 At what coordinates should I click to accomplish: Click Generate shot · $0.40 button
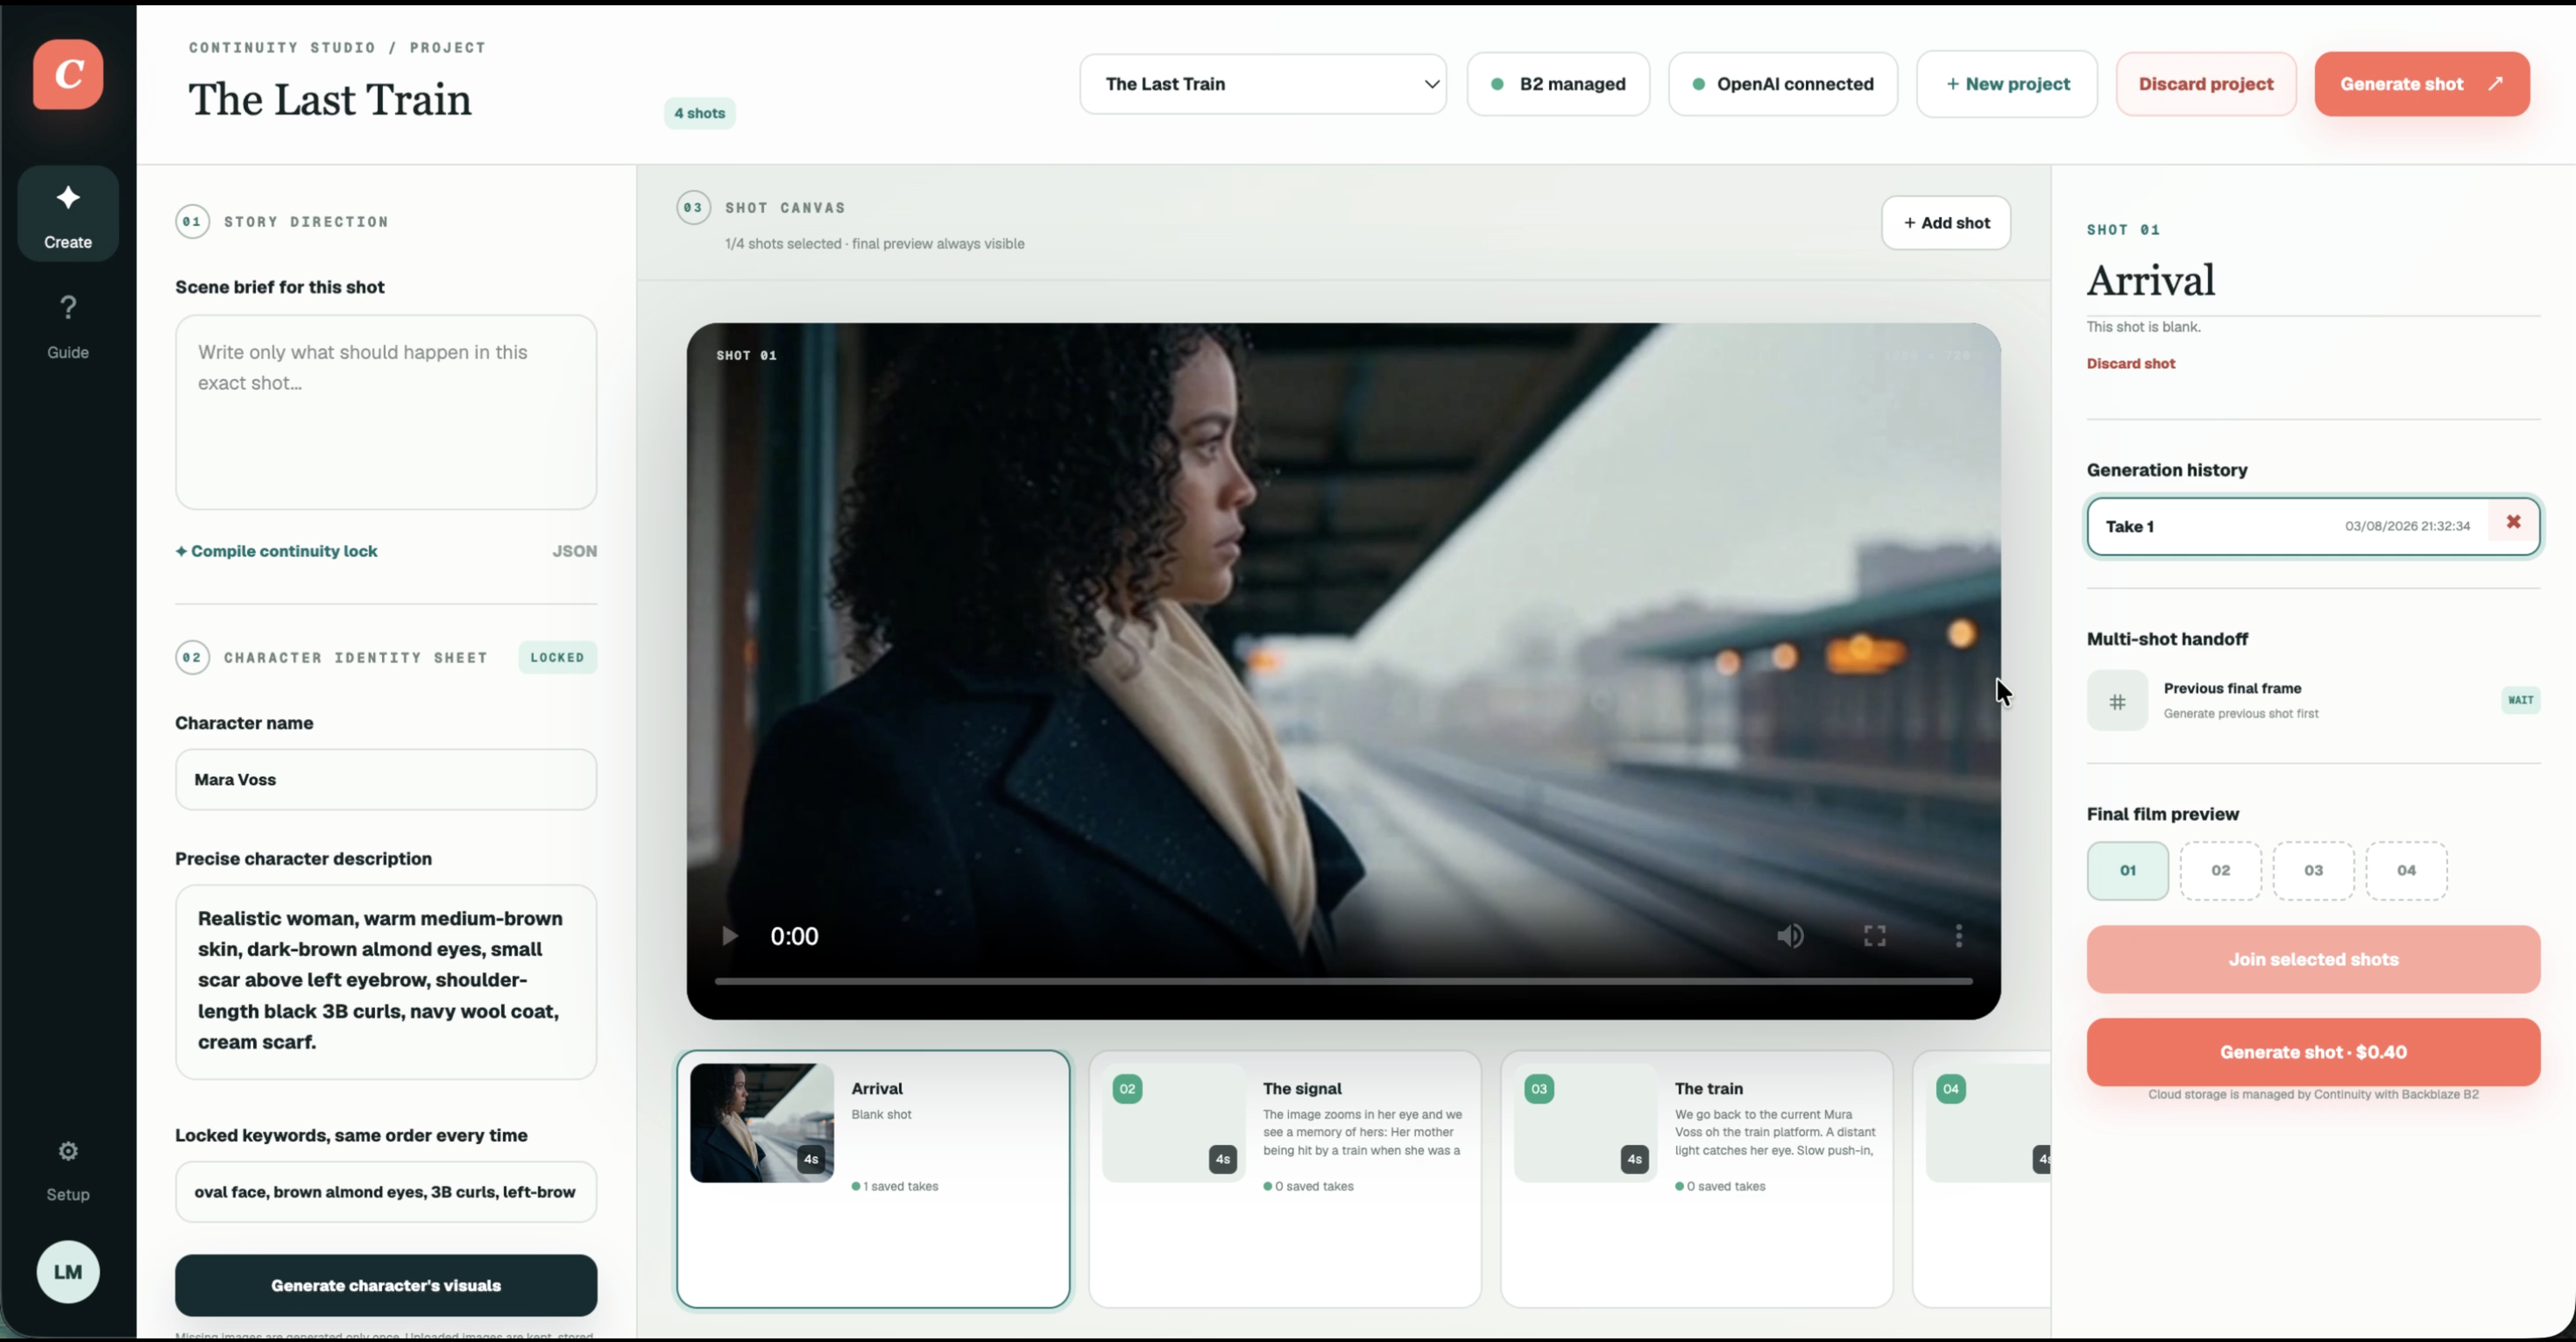(x=2313, y=1053)
